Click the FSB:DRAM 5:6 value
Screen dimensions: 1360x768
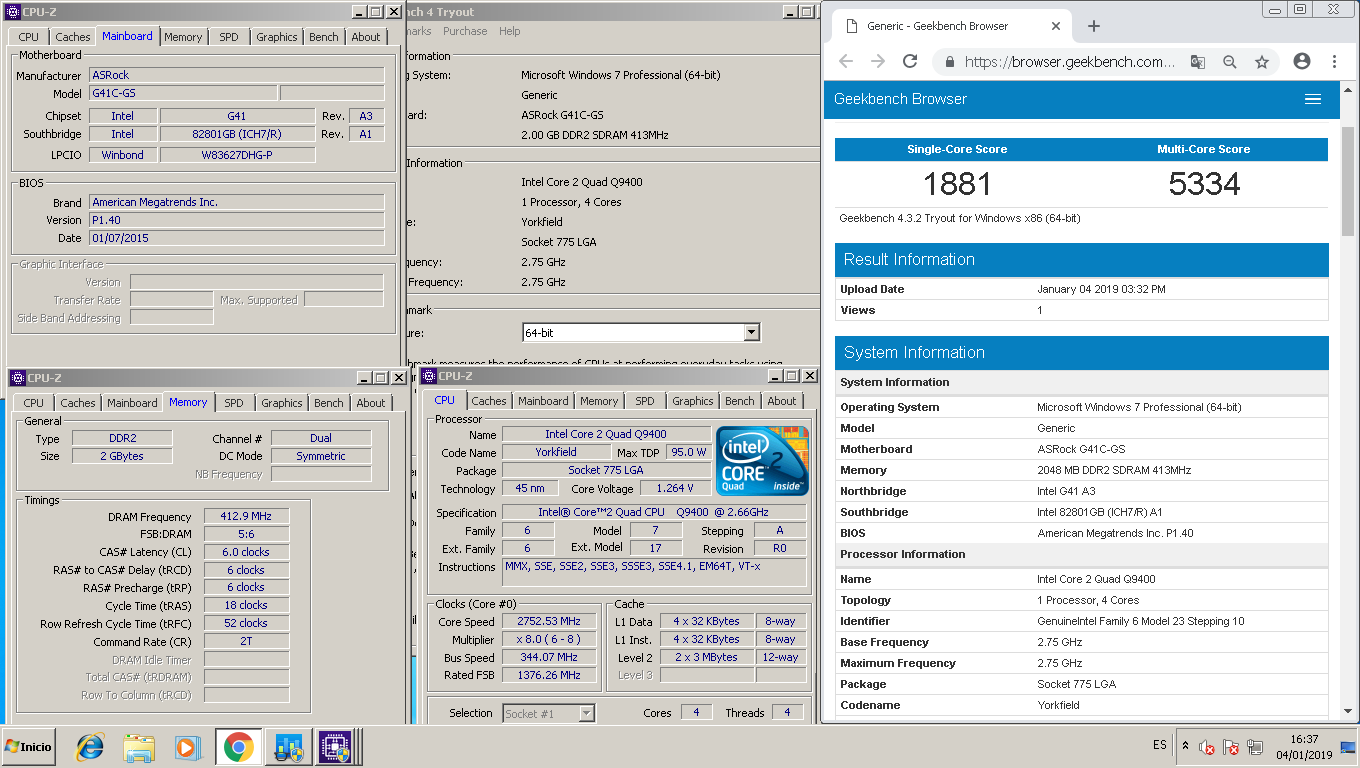pyautogui.click(x=246, y=534)
